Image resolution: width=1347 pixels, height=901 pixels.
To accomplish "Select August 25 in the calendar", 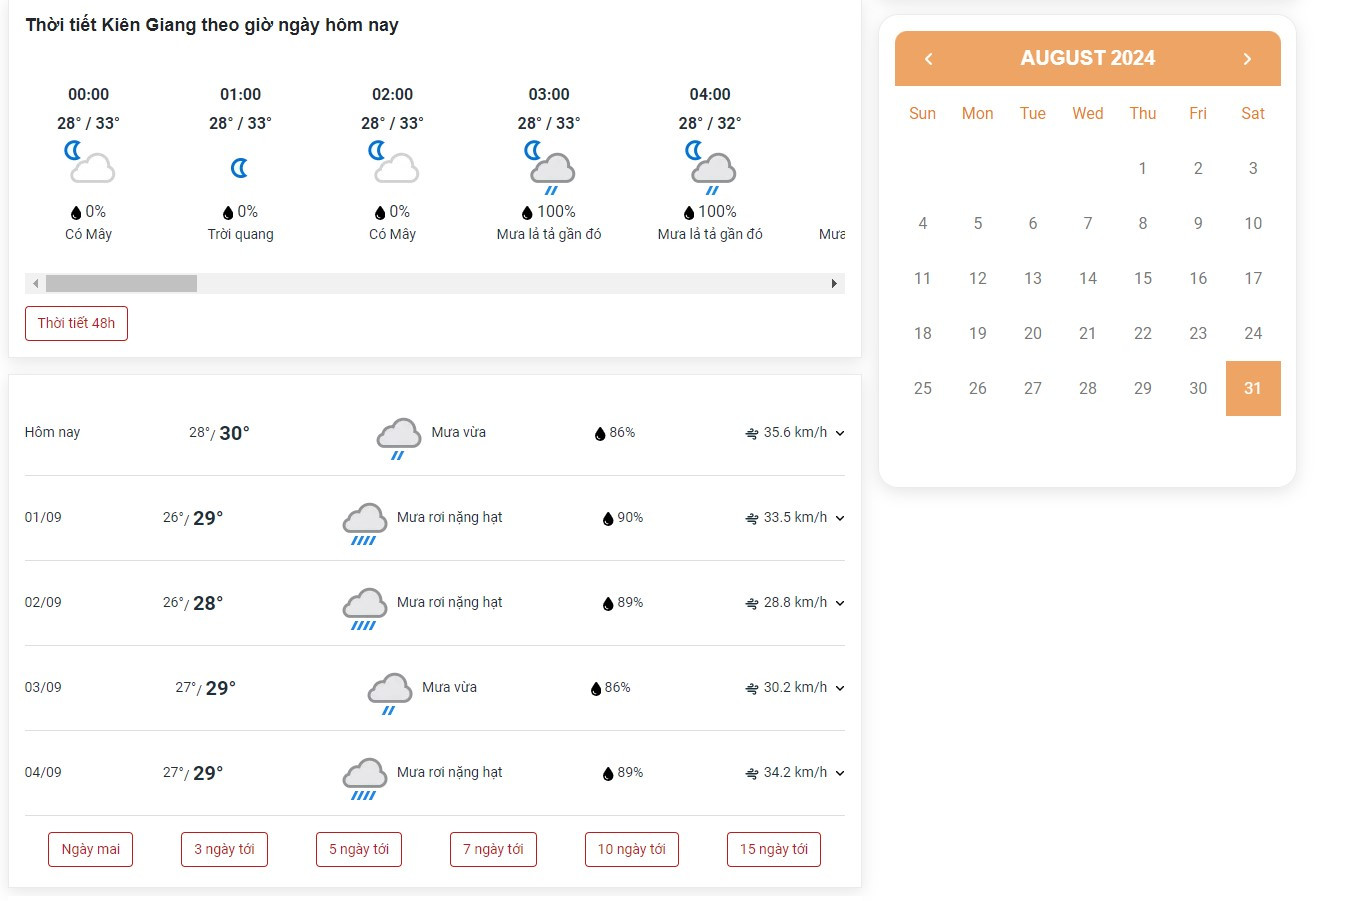I will [923, 388].
